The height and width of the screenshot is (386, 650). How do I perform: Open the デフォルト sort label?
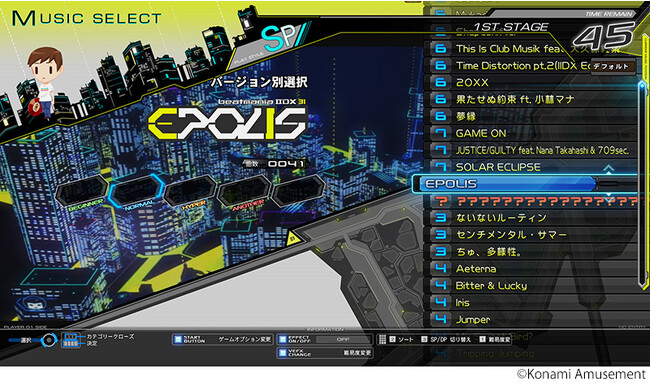(613, 67)
